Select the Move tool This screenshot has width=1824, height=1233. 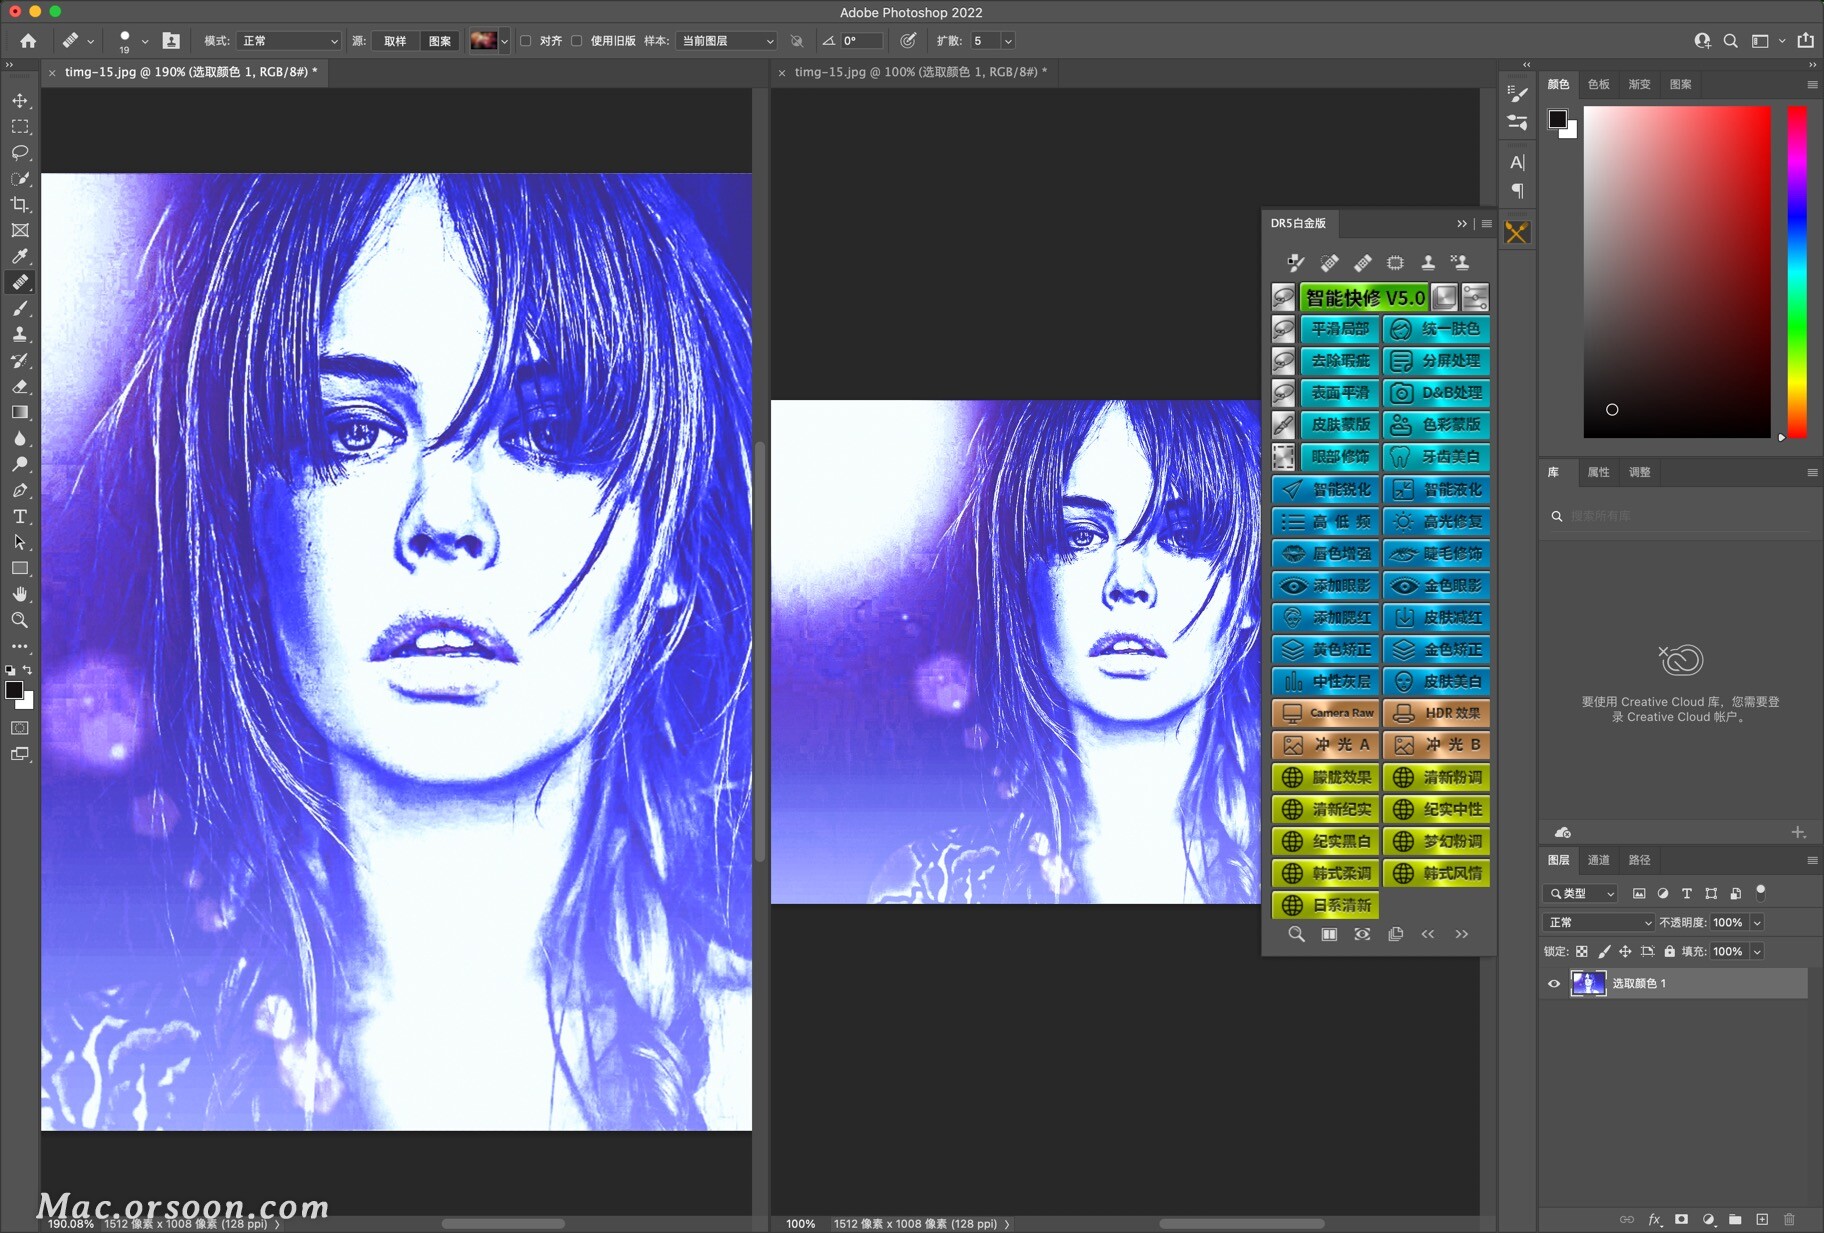20,101
